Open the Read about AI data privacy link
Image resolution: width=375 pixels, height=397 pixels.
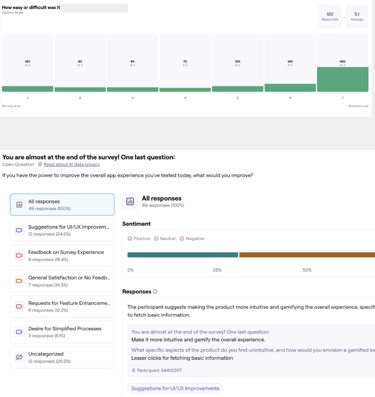coord(72,164)
